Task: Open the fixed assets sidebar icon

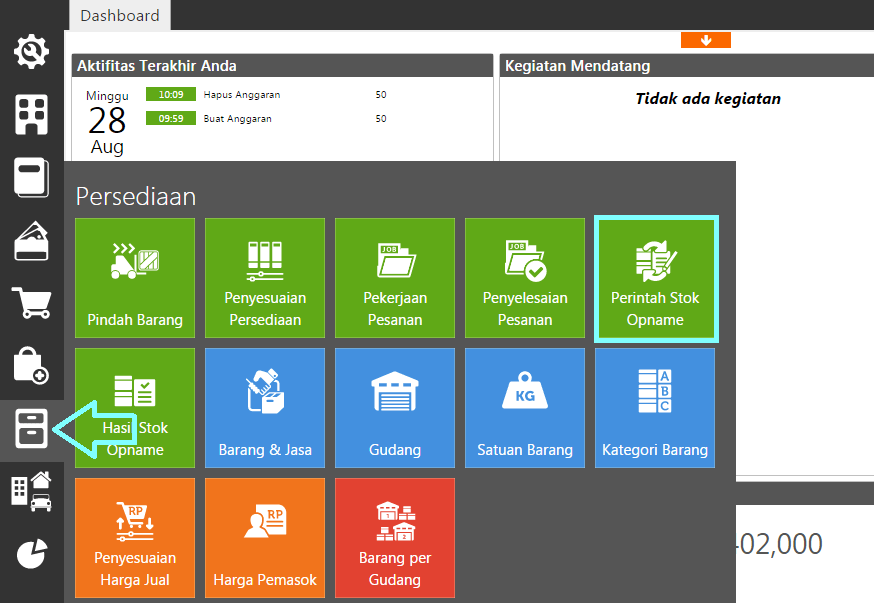Action: pos(31,491)
